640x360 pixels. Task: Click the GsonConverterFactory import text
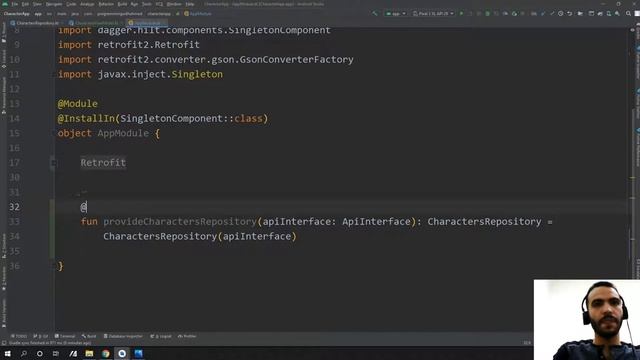click(x=296, y=60)
